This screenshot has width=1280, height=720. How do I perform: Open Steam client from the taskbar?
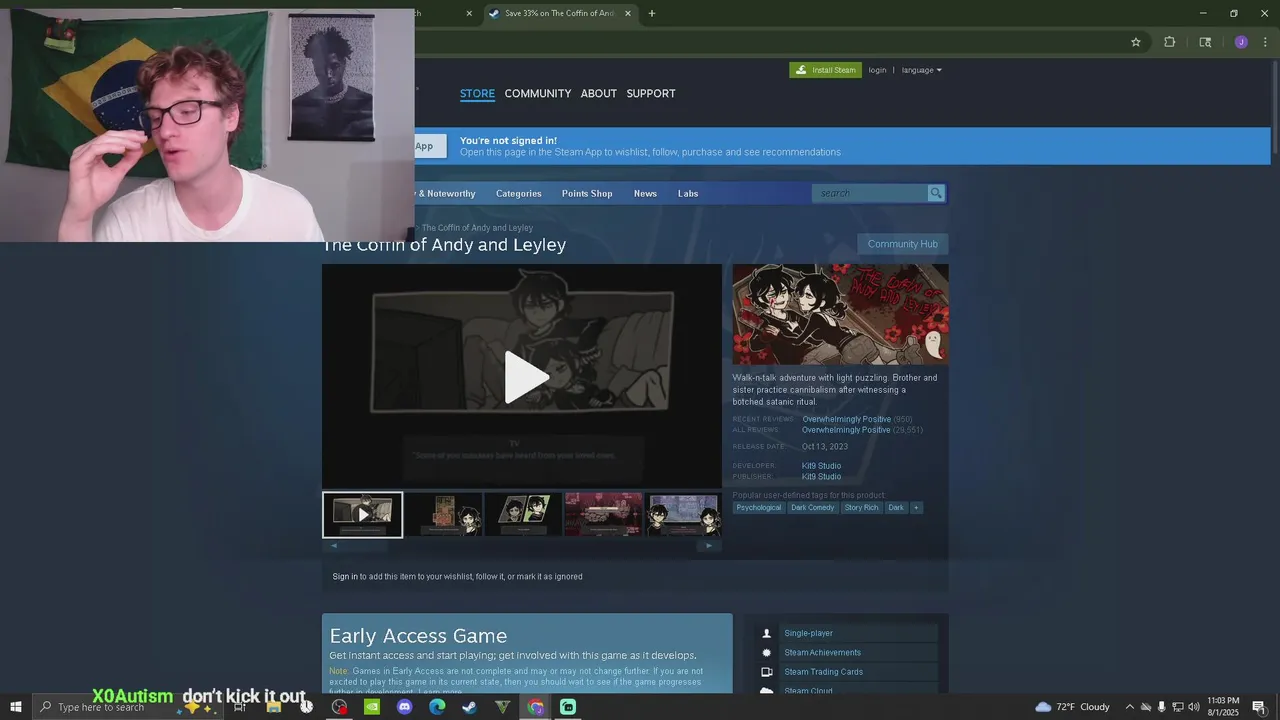(x=469, y=707)
